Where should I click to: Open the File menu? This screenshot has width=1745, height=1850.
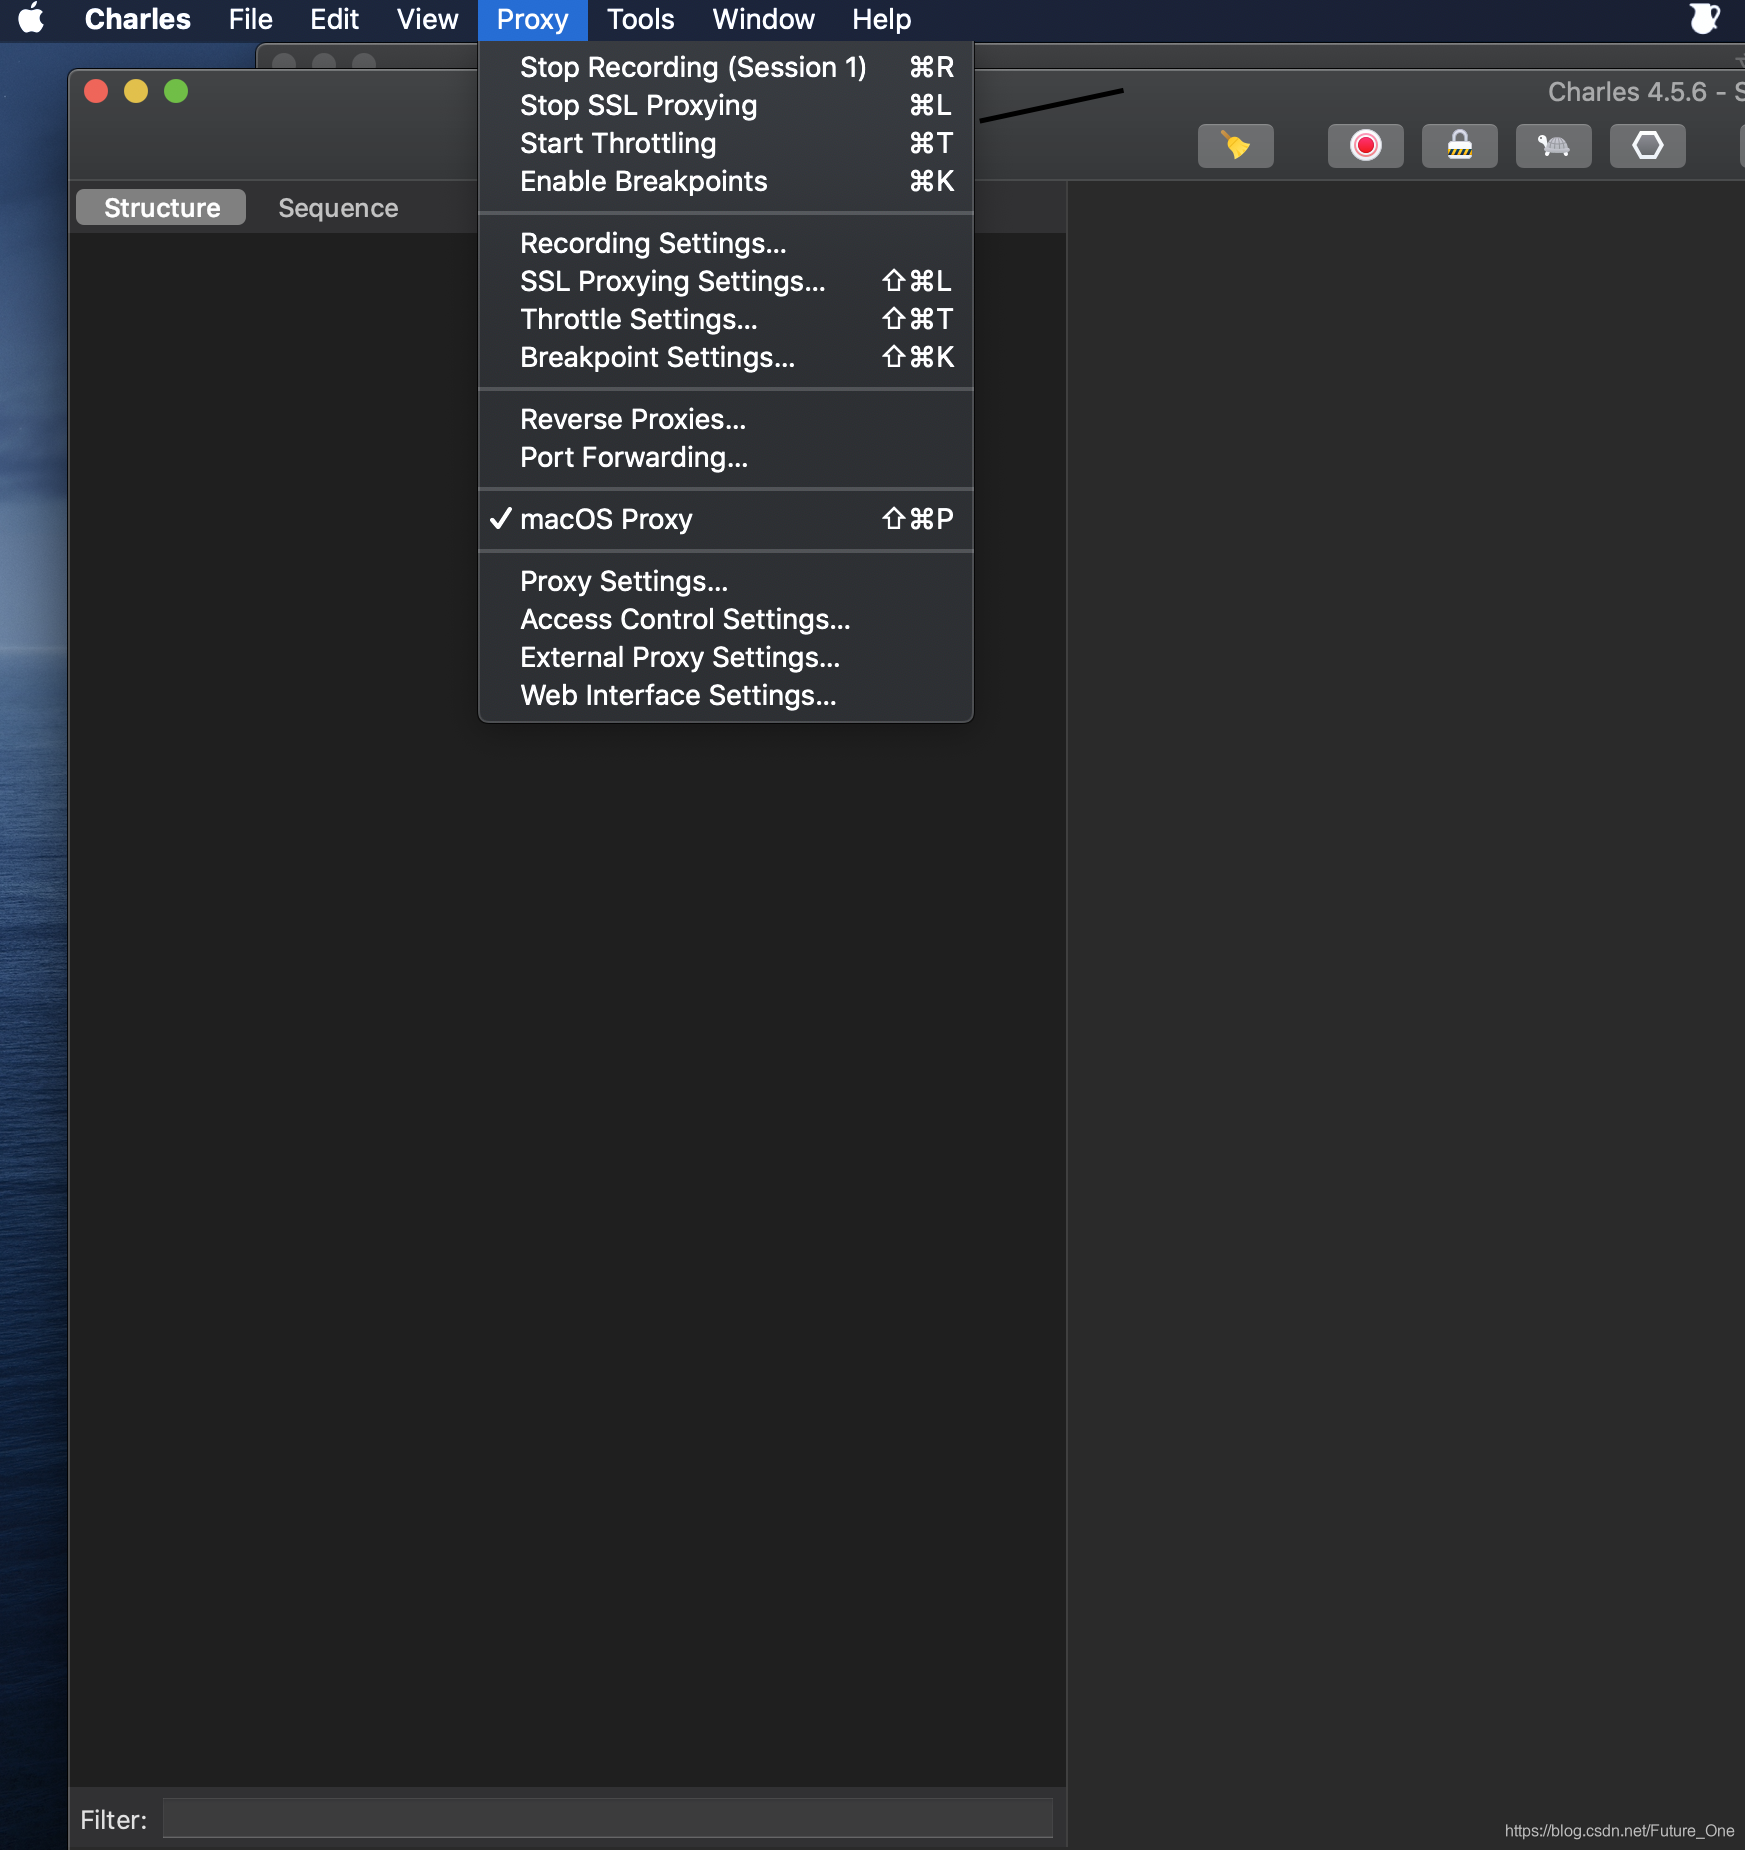click(250, 19)
